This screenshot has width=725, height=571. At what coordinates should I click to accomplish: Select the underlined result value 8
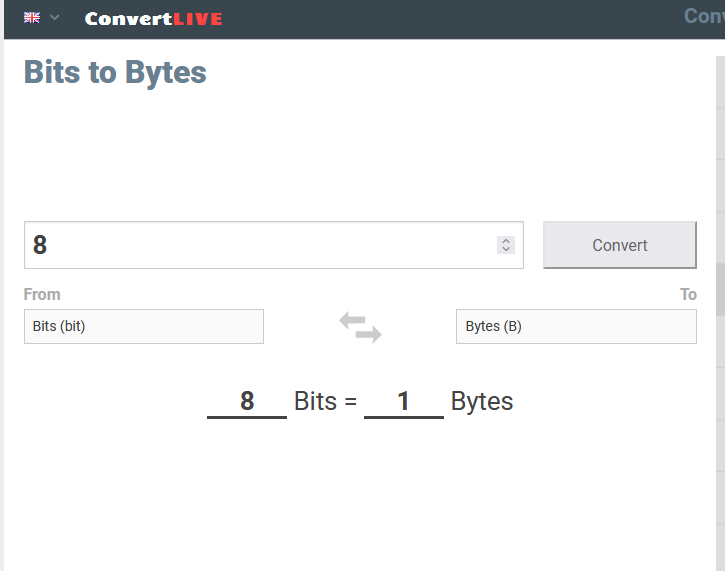(x=247, y=401)
